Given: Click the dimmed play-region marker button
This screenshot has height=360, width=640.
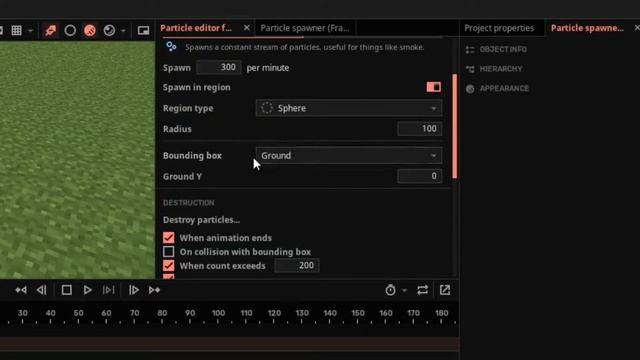Looking at the screenshot, I should click(x=108, y=290).
